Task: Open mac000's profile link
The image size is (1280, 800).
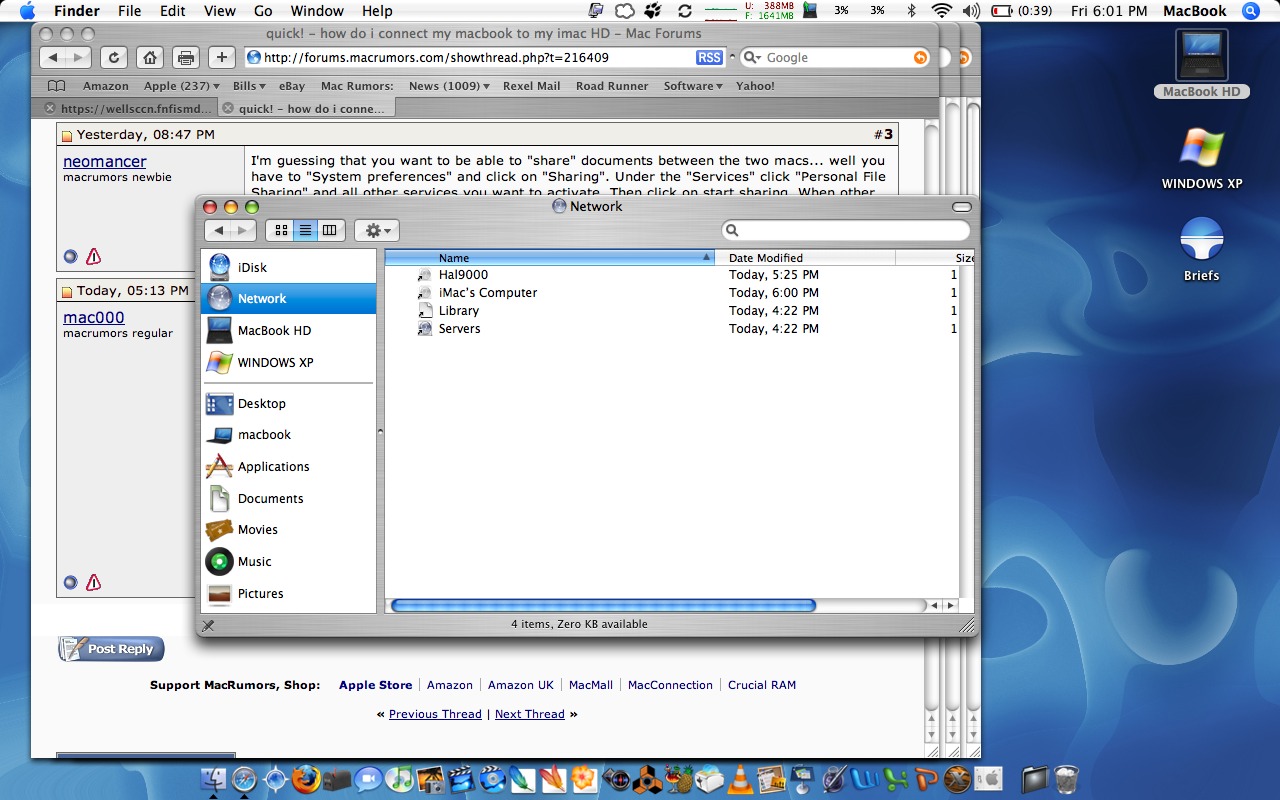Action: pyautogui.click(x=94, y=318)
